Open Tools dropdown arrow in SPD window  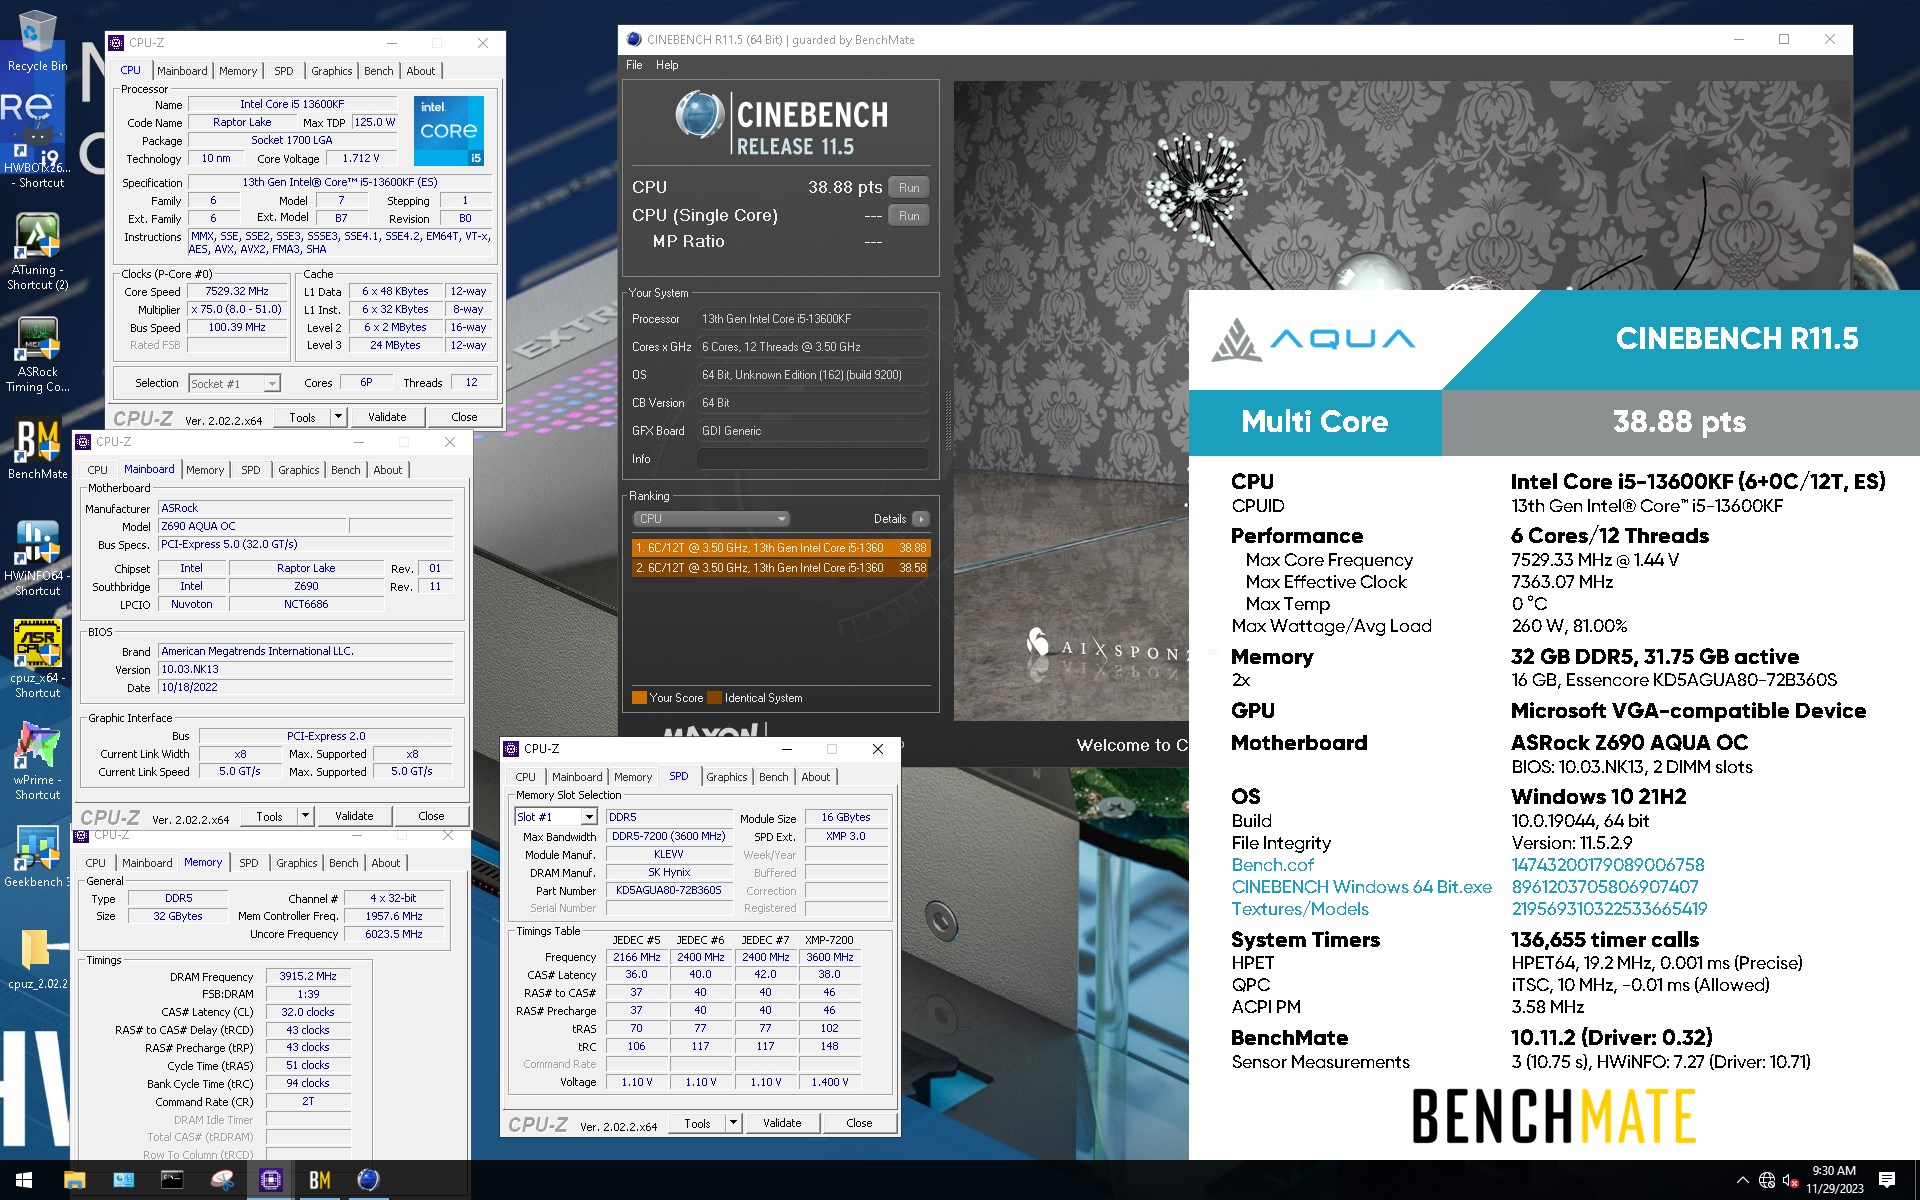coord(733,1123)
